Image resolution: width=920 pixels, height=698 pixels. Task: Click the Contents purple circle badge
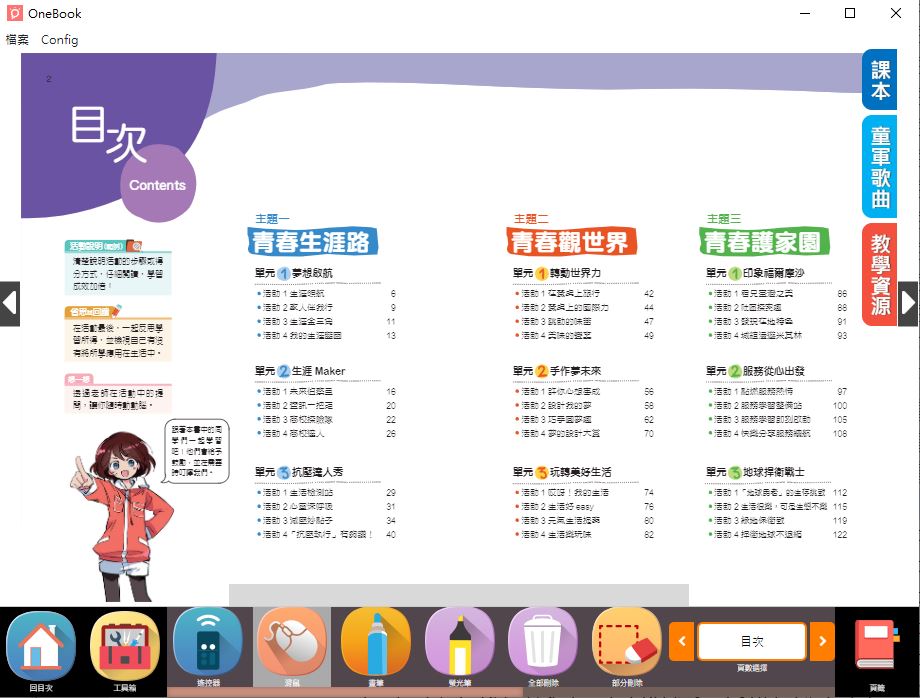click(x=157, y=184)
